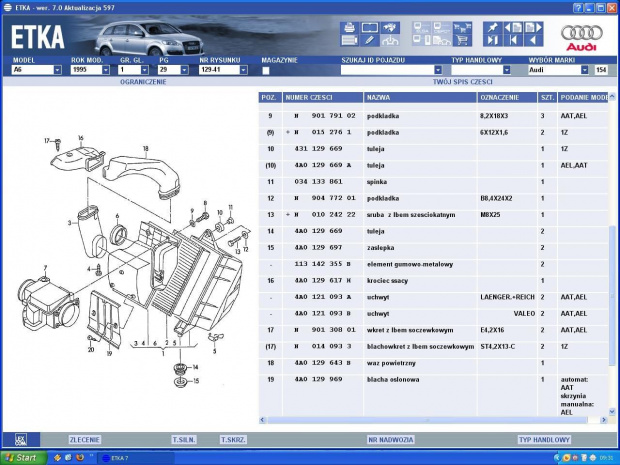Click the documents and car icon

point(442,40)
